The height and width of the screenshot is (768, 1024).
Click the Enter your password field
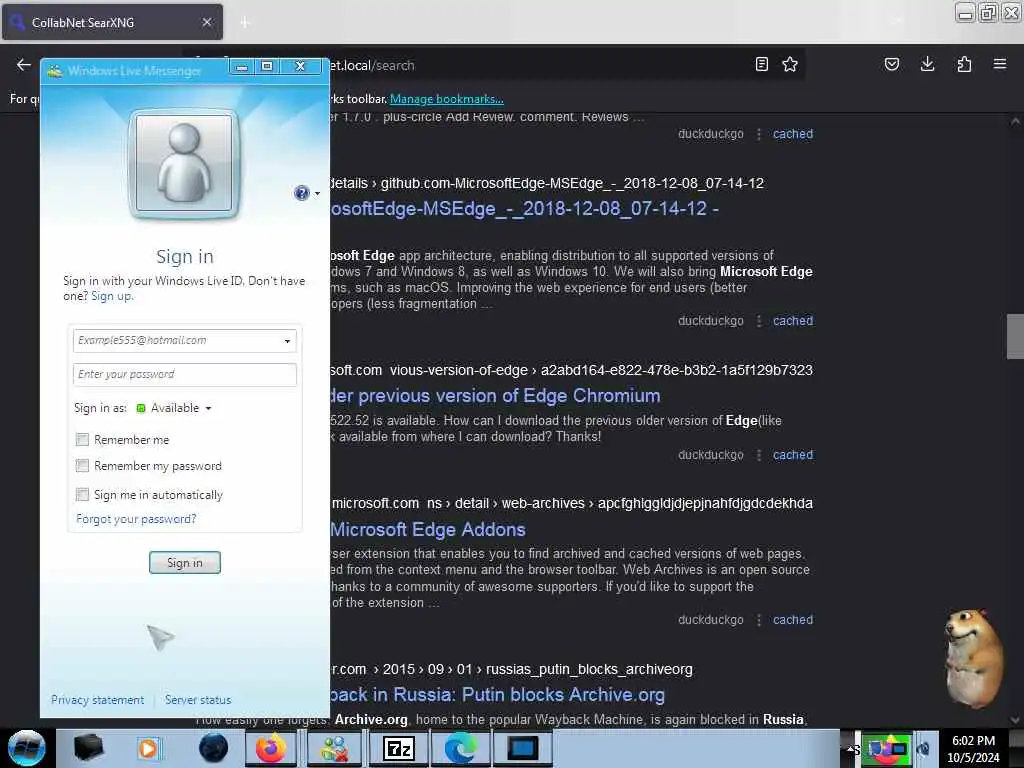click(x=185, y=374)
